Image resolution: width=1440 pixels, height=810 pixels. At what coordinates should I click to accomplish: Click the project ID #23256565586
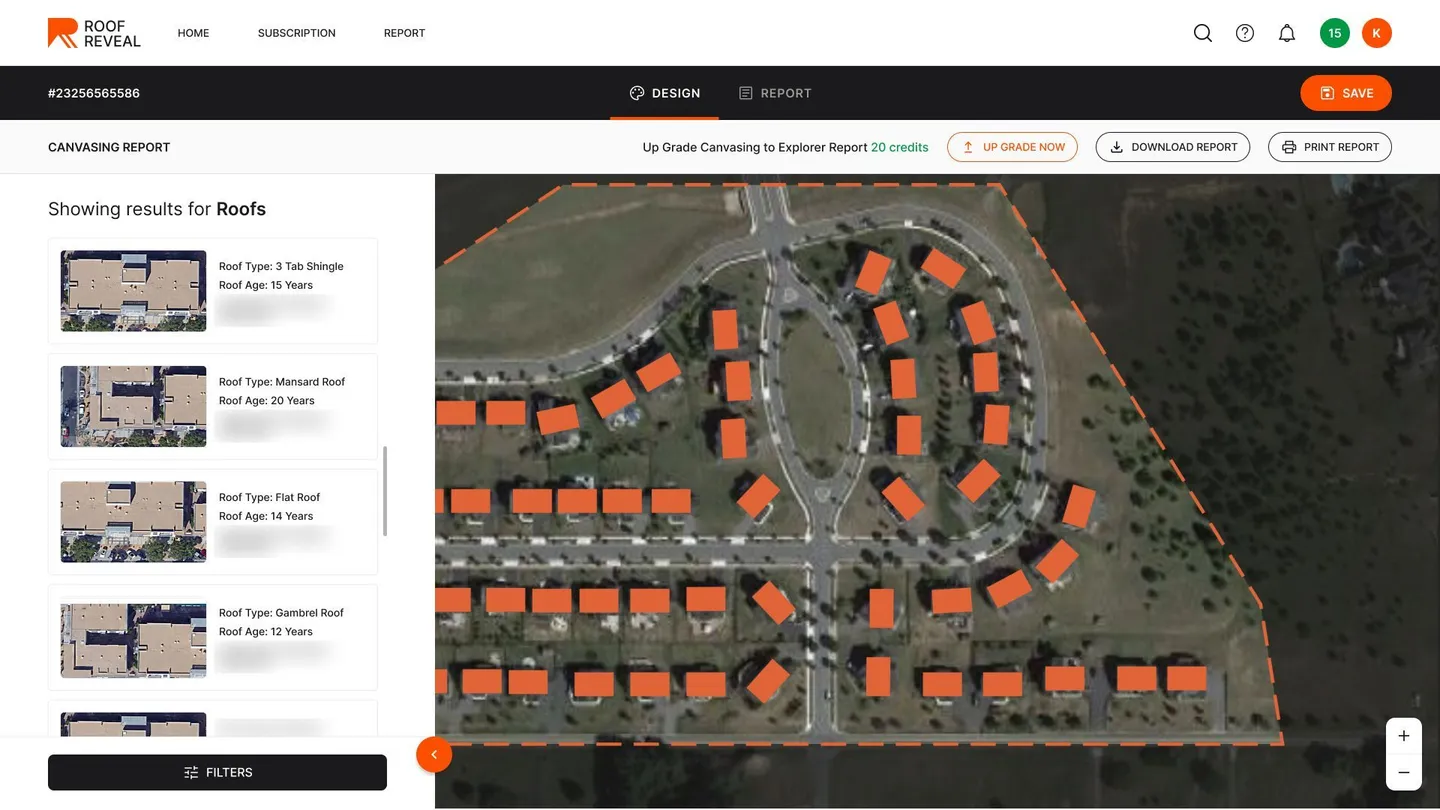pyautogui.click(x=94, y=93)
